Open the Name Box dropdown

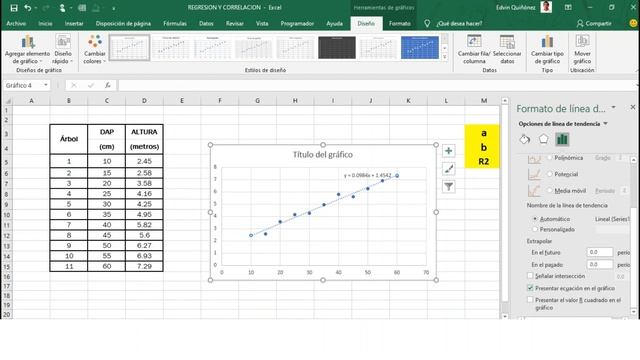point(46,85)
